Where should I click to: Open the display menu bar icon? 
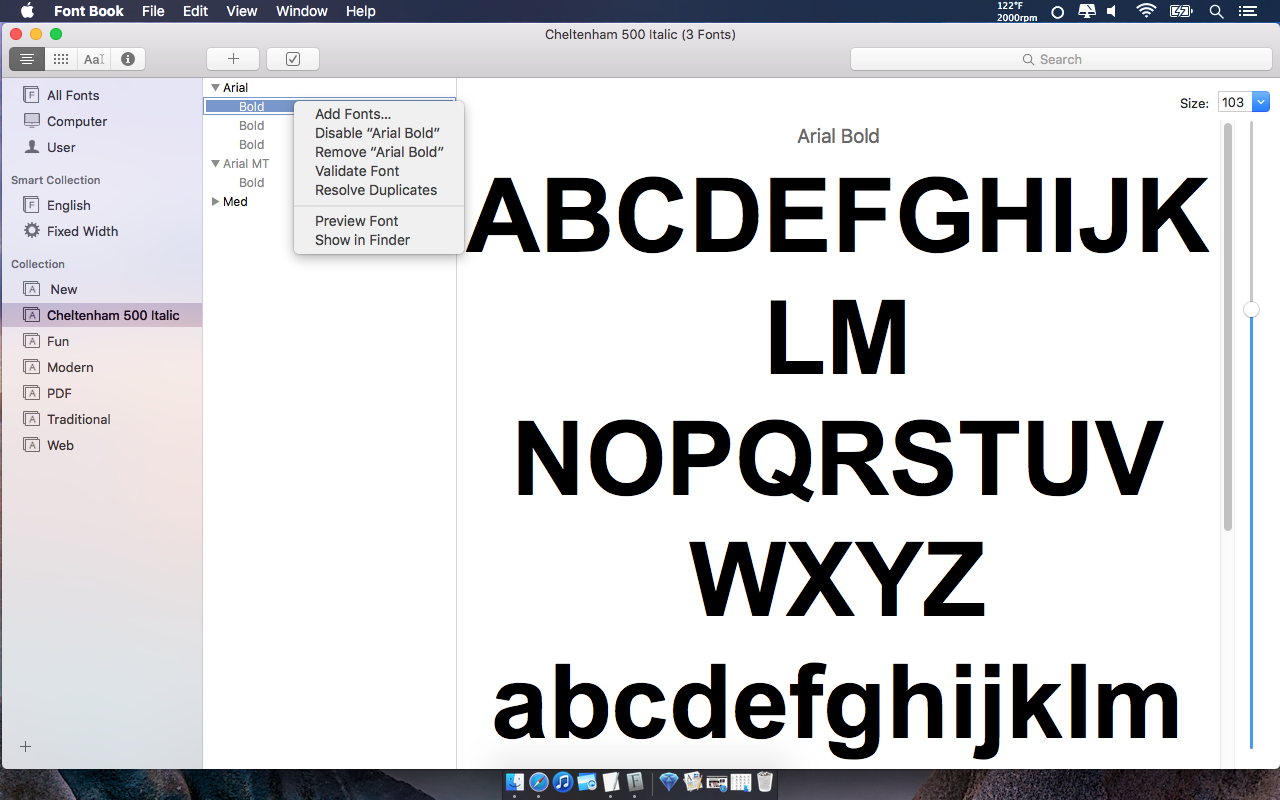coord(1087,11)
